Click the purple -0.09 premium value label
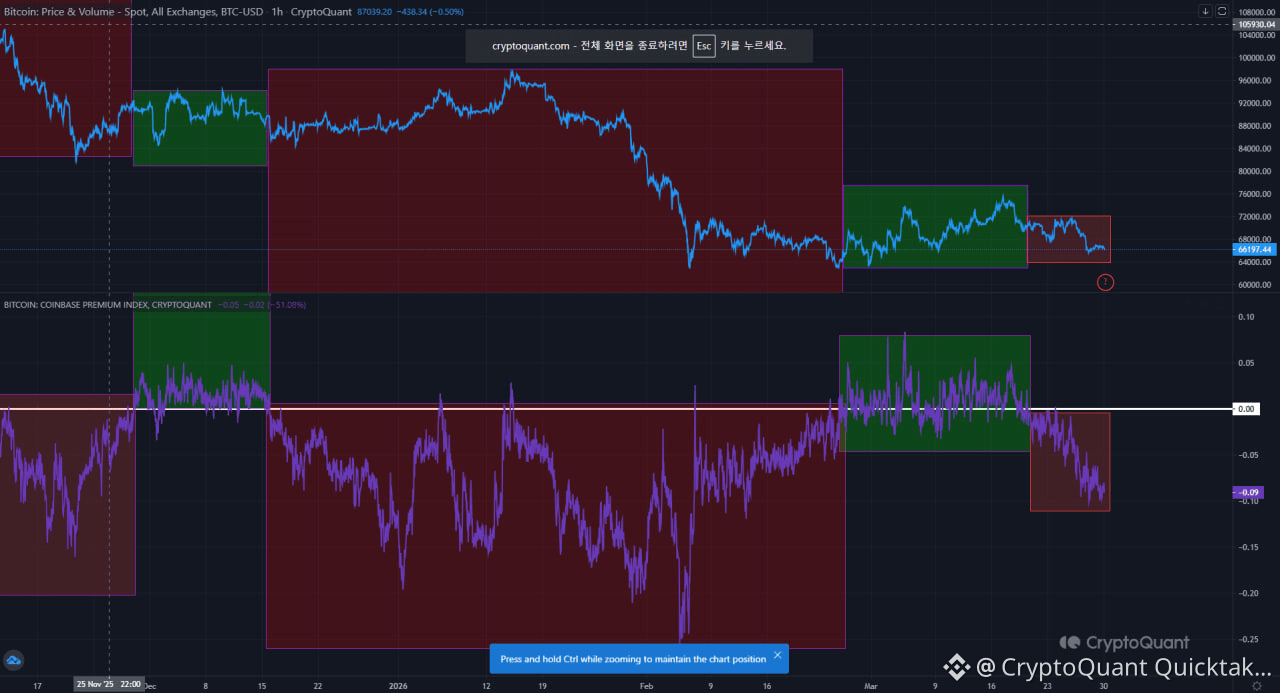Viewport: 1280px width, 693px height. click(1250, 492)
